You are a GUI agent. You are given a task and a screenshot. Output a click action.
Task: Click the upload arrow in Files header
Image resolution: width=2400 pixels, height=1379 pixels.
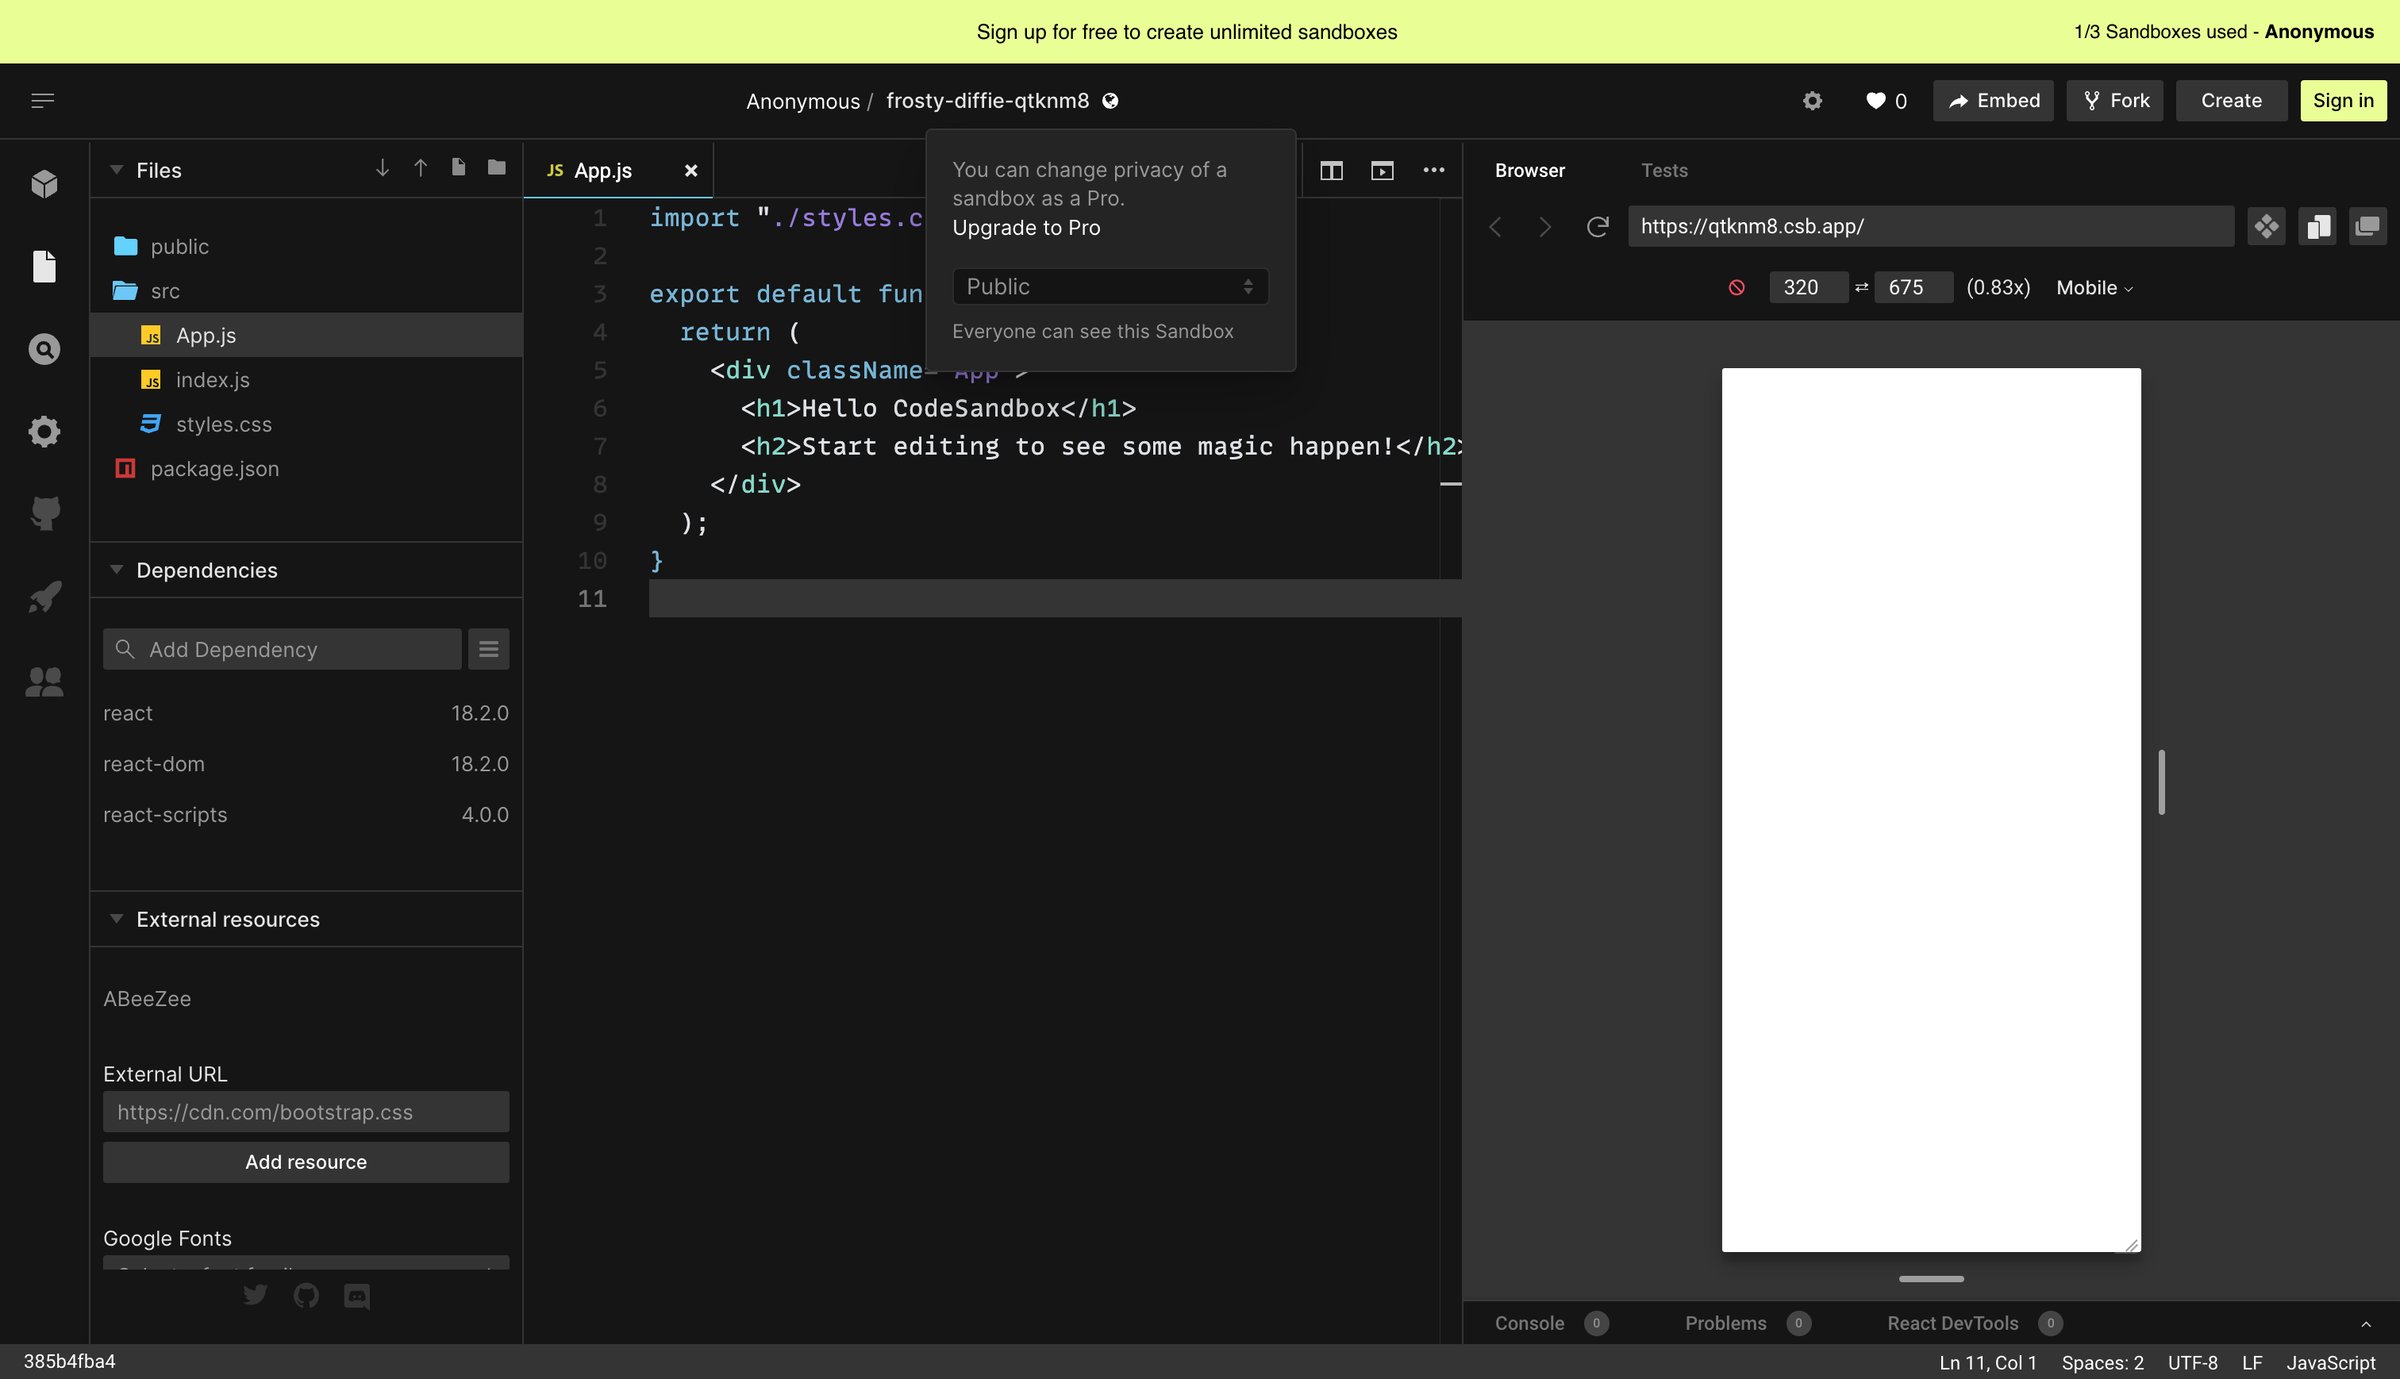[420, 168]
